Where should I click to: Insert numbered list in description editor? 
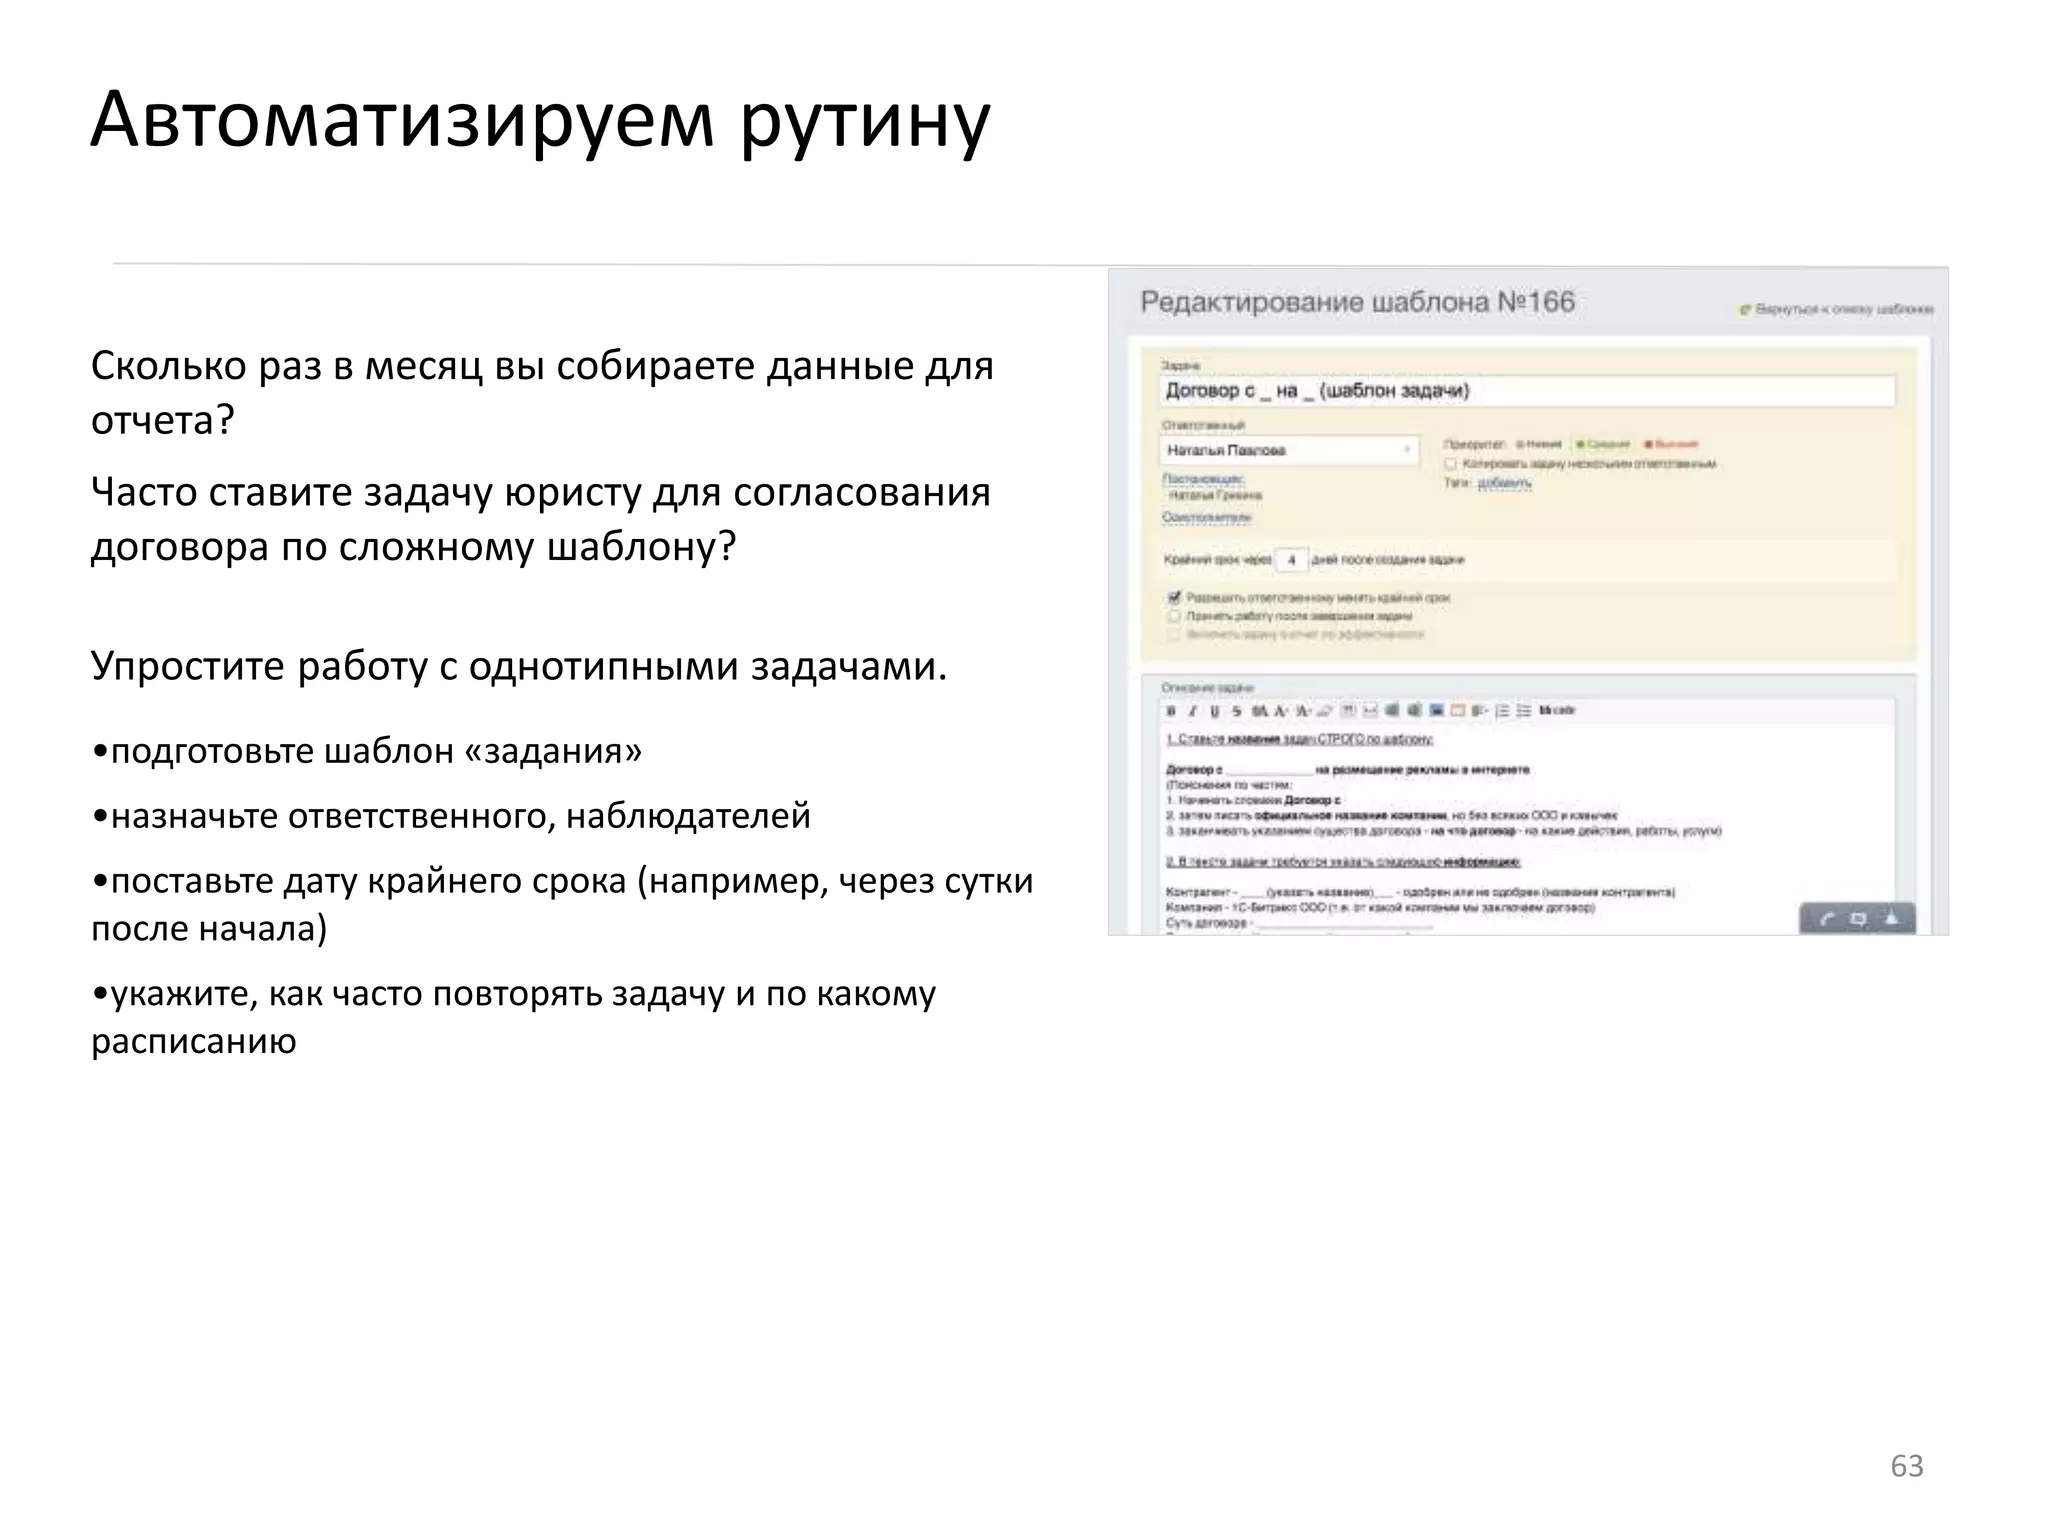coord(1502,711)
